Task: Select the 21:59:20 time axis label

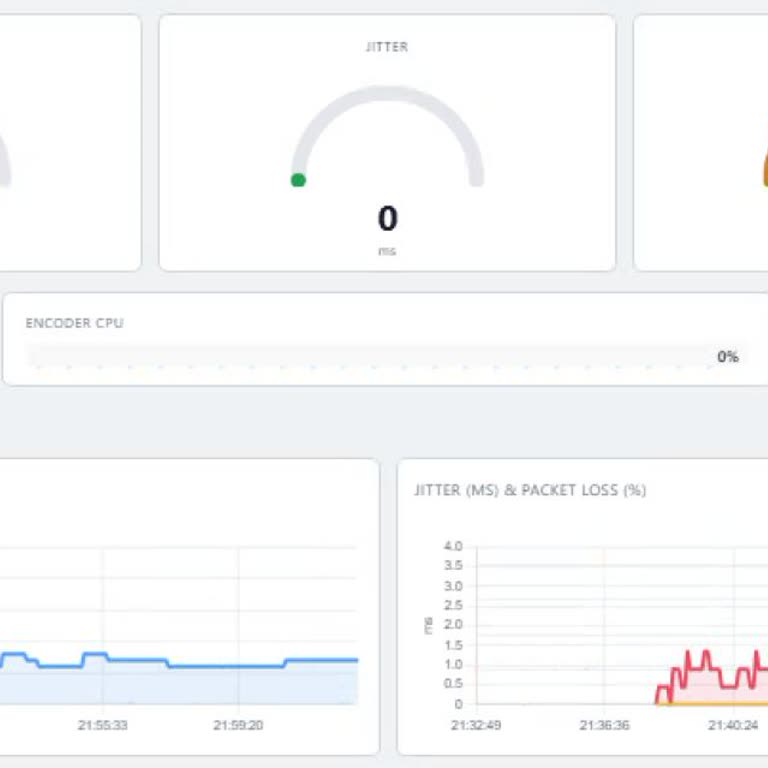Action: 239,725
